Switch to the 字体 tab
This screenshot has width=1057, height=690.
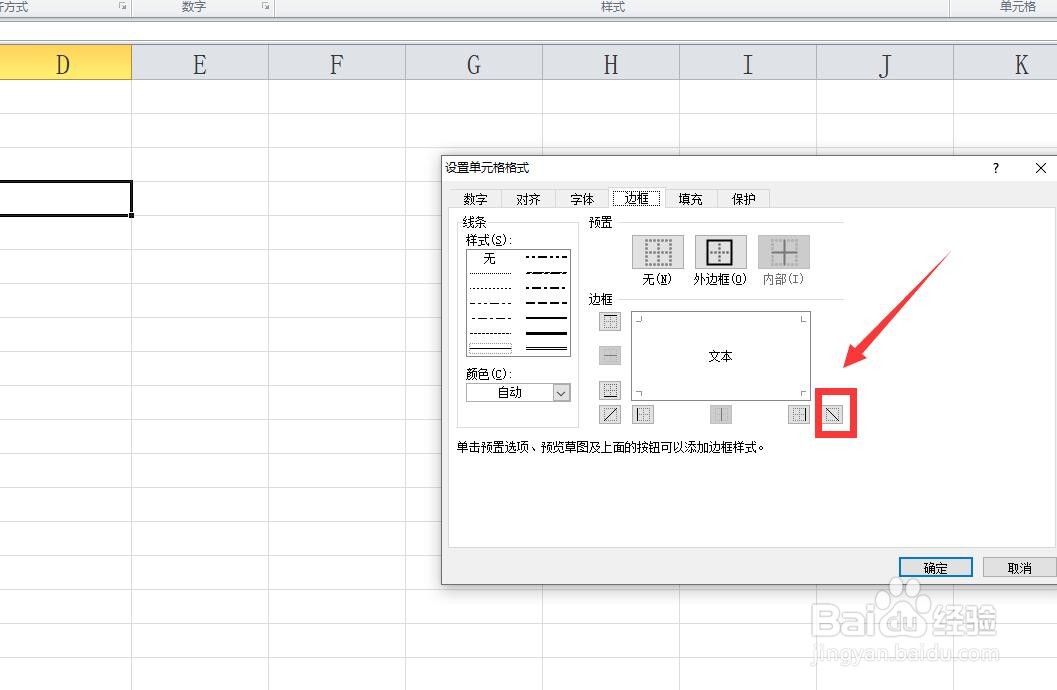coord(582,198)
